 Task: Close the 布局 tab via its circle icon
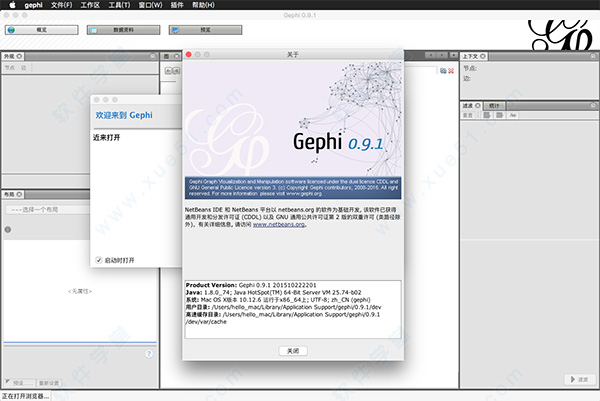click(19, 194)
